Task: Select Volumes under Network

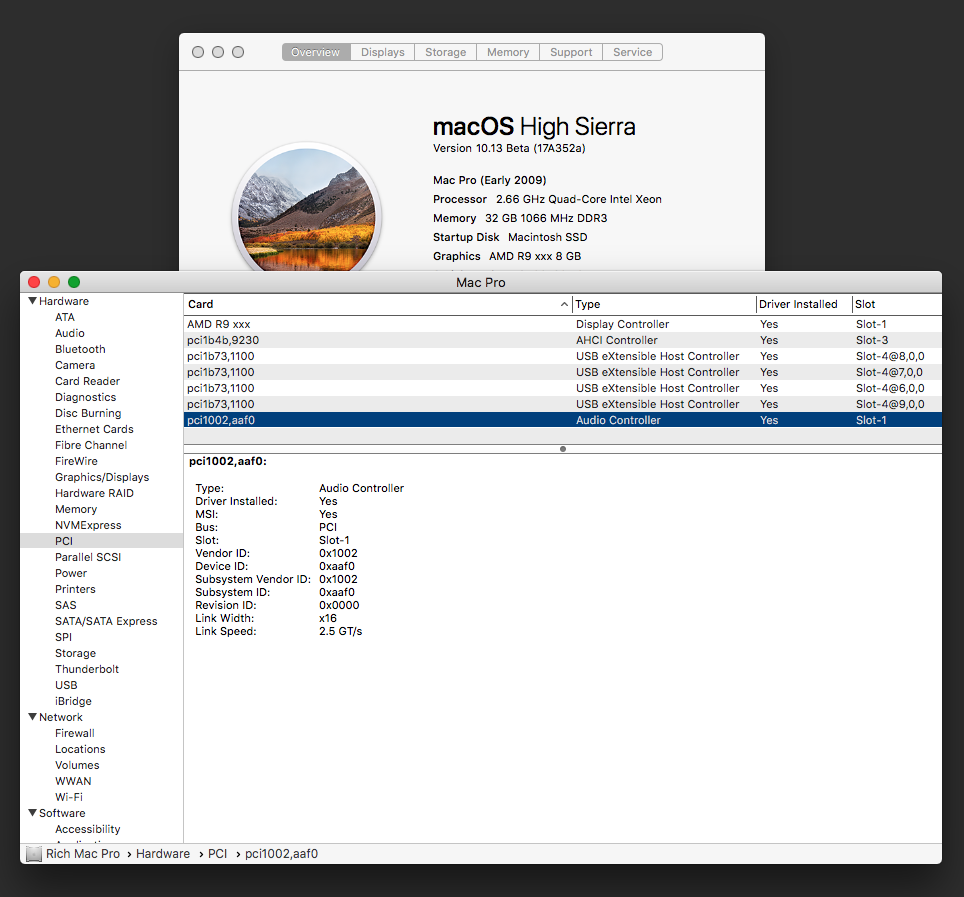Action: [x=77, y=765]
